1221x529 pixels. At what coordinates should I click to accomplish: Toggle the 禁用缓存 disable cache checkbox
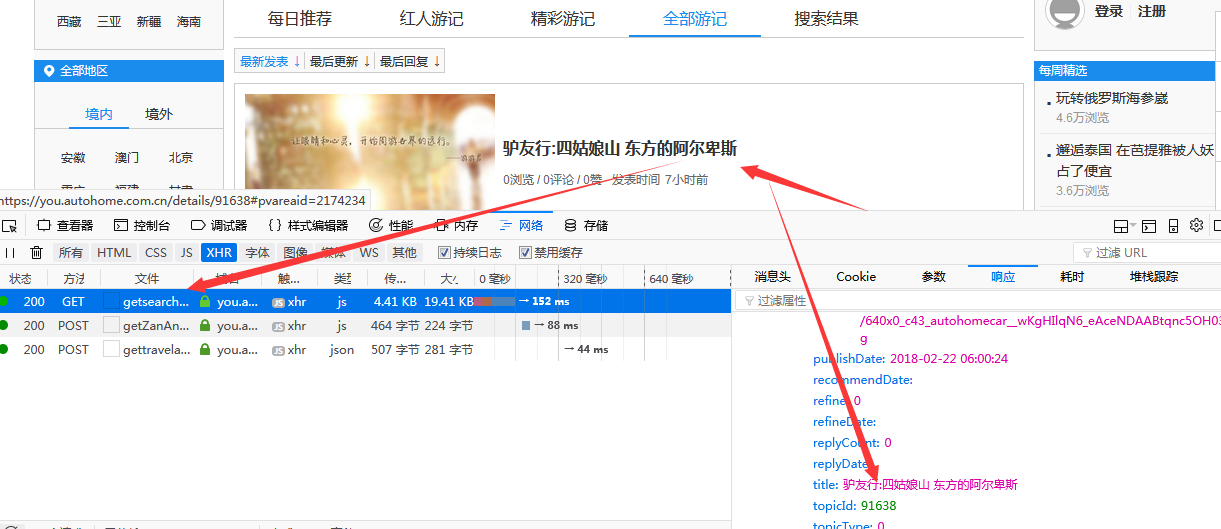tap(525, 253)
